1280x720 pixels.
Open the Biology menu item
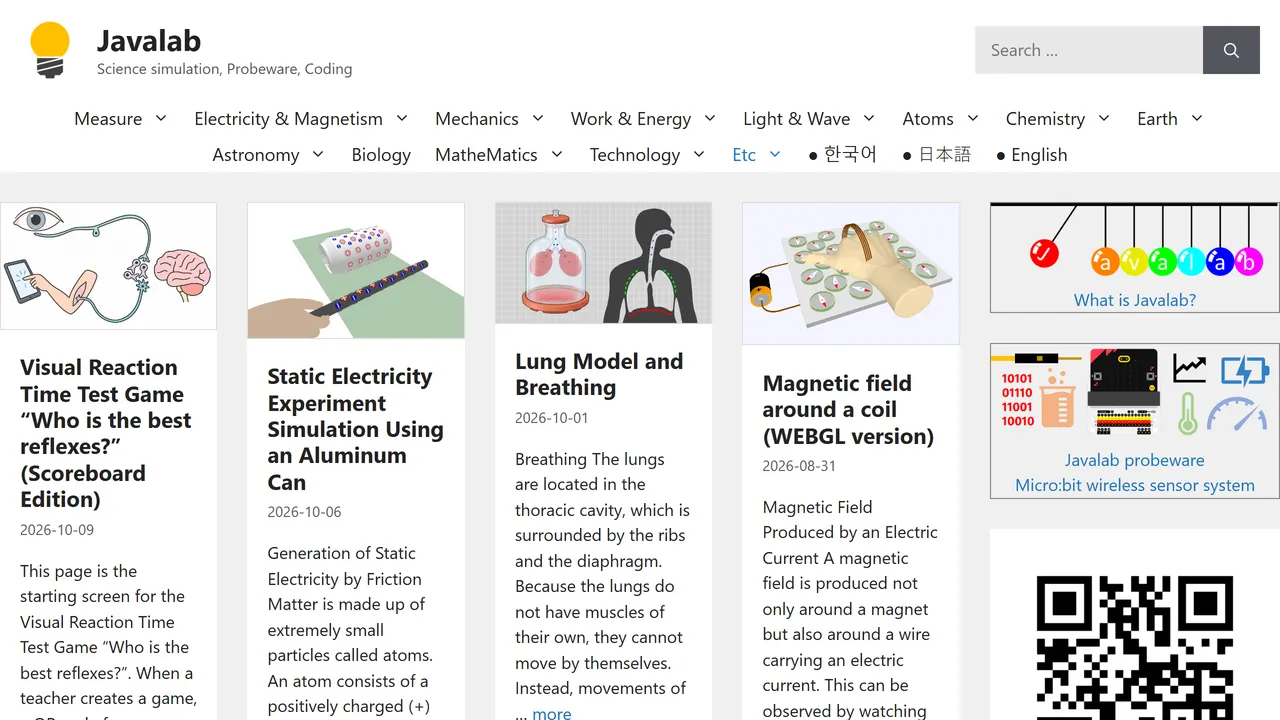click(381, 155)
